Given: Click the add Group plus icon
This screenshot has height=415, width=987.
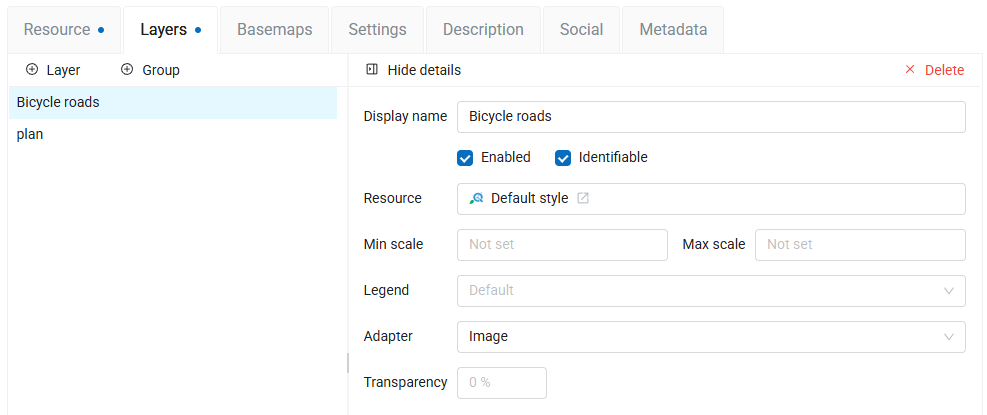Looking at the screenshot, I should click(x=127, y=70).
